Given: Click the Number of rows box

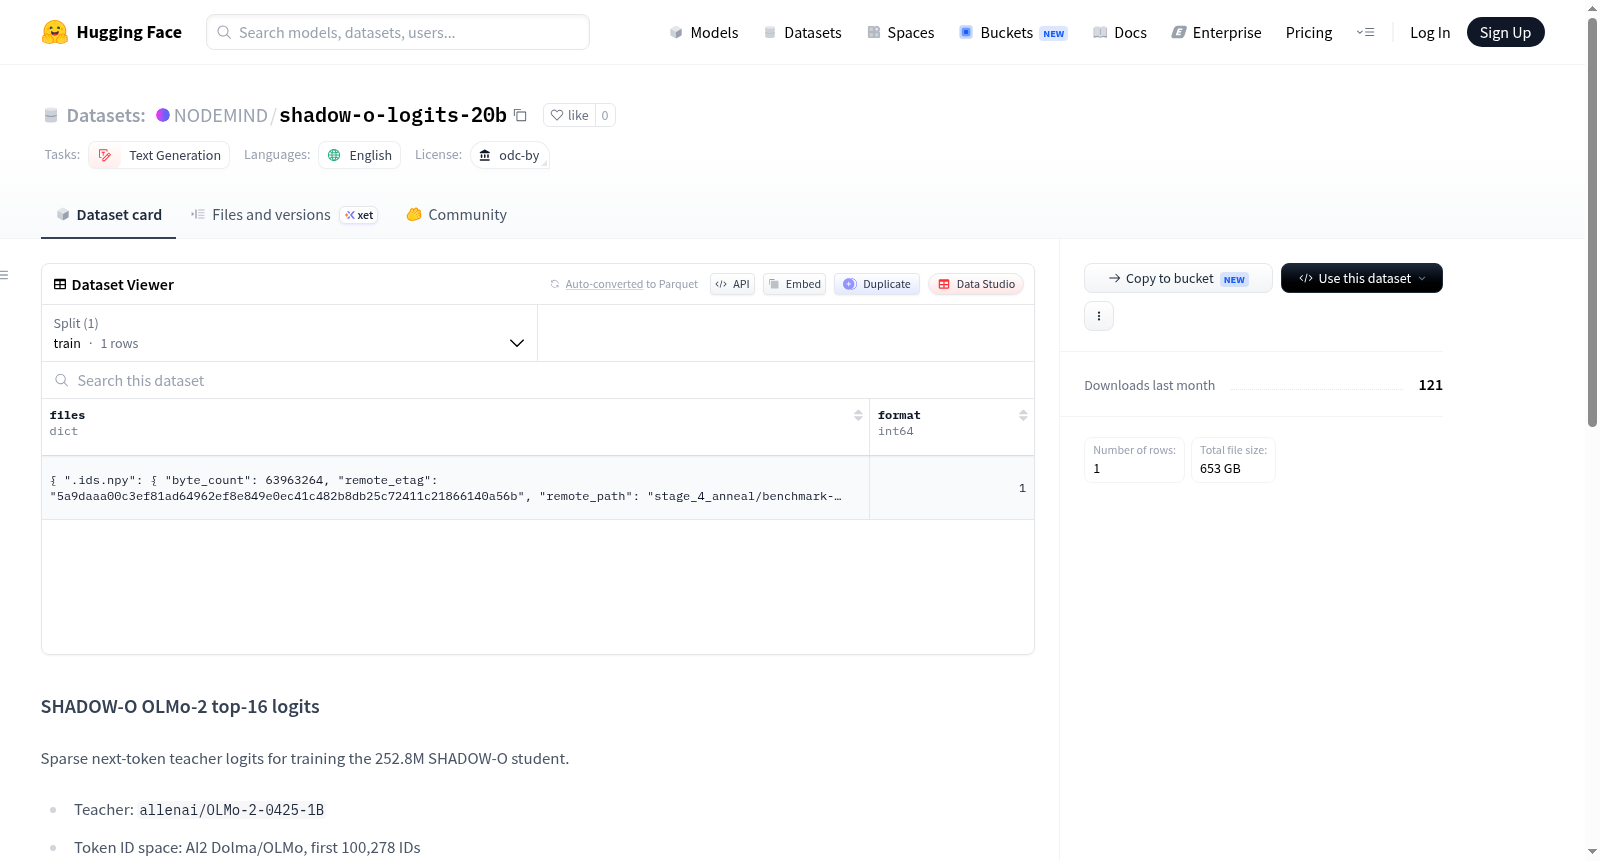Looking at the screenshot, I should (x=1134, y=460).
